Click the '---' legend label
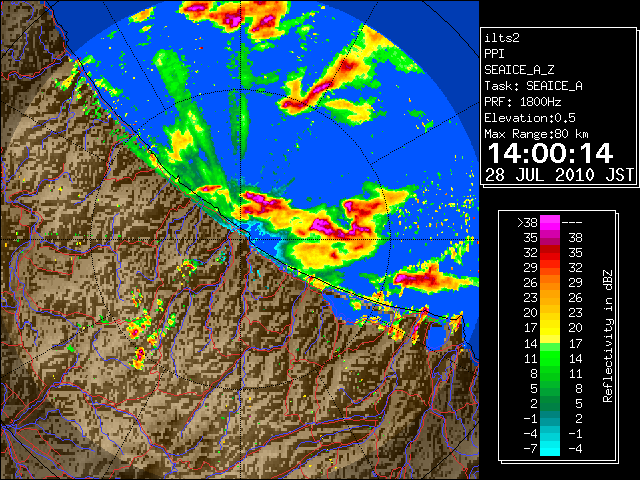The image size is (640, 480). [572, 222]
